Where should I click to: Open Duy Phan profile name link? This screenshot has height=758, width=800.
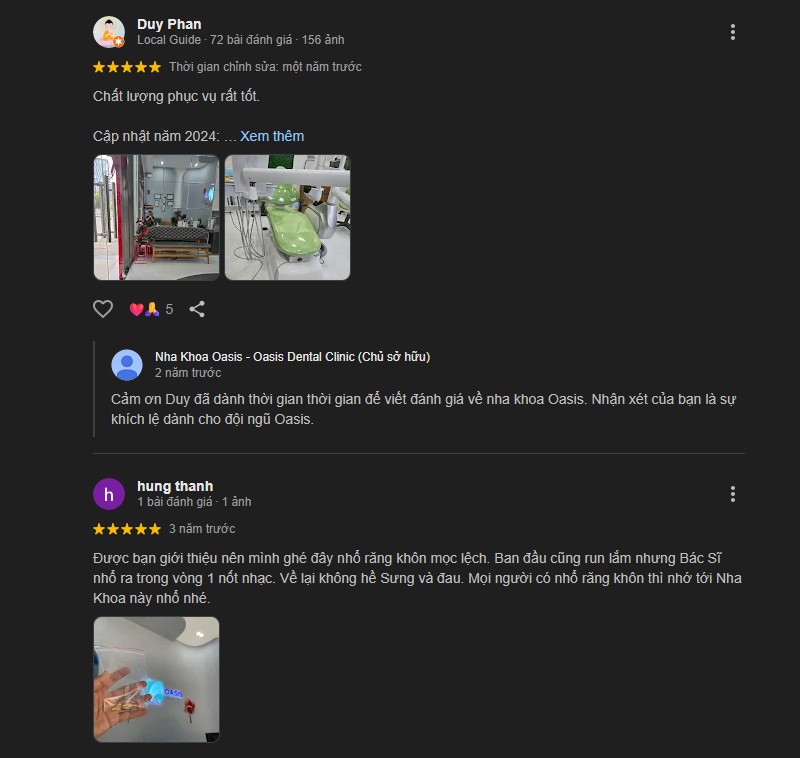169,24
